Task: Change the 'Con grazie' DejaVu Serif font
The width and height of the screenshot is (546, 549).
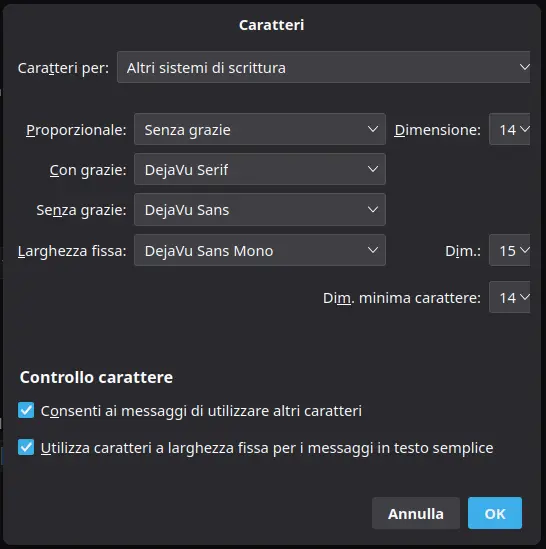Action: click(x=260, y=169)
